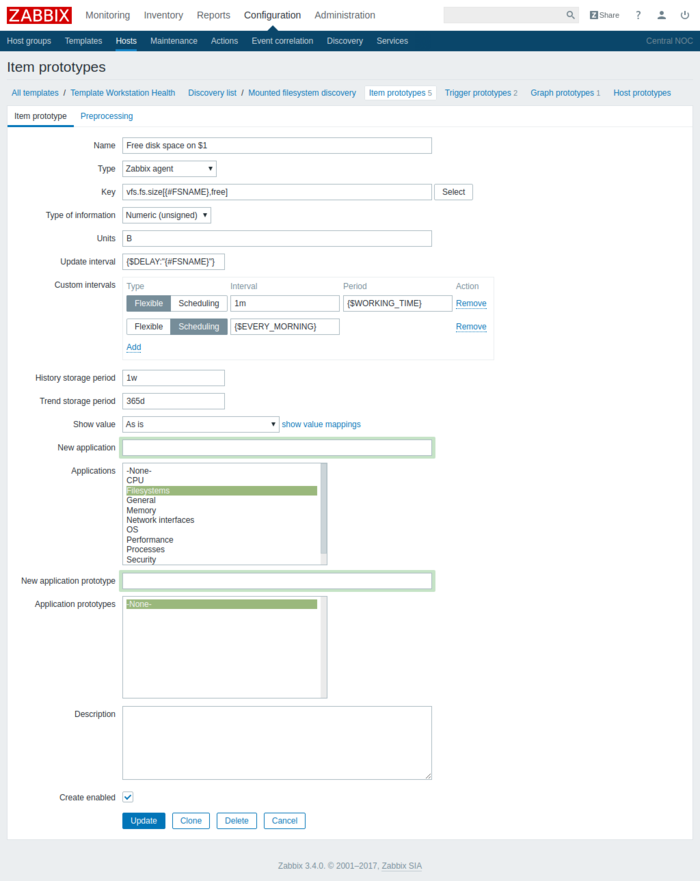
Task: Open the Administration menu
Action: 345,15
